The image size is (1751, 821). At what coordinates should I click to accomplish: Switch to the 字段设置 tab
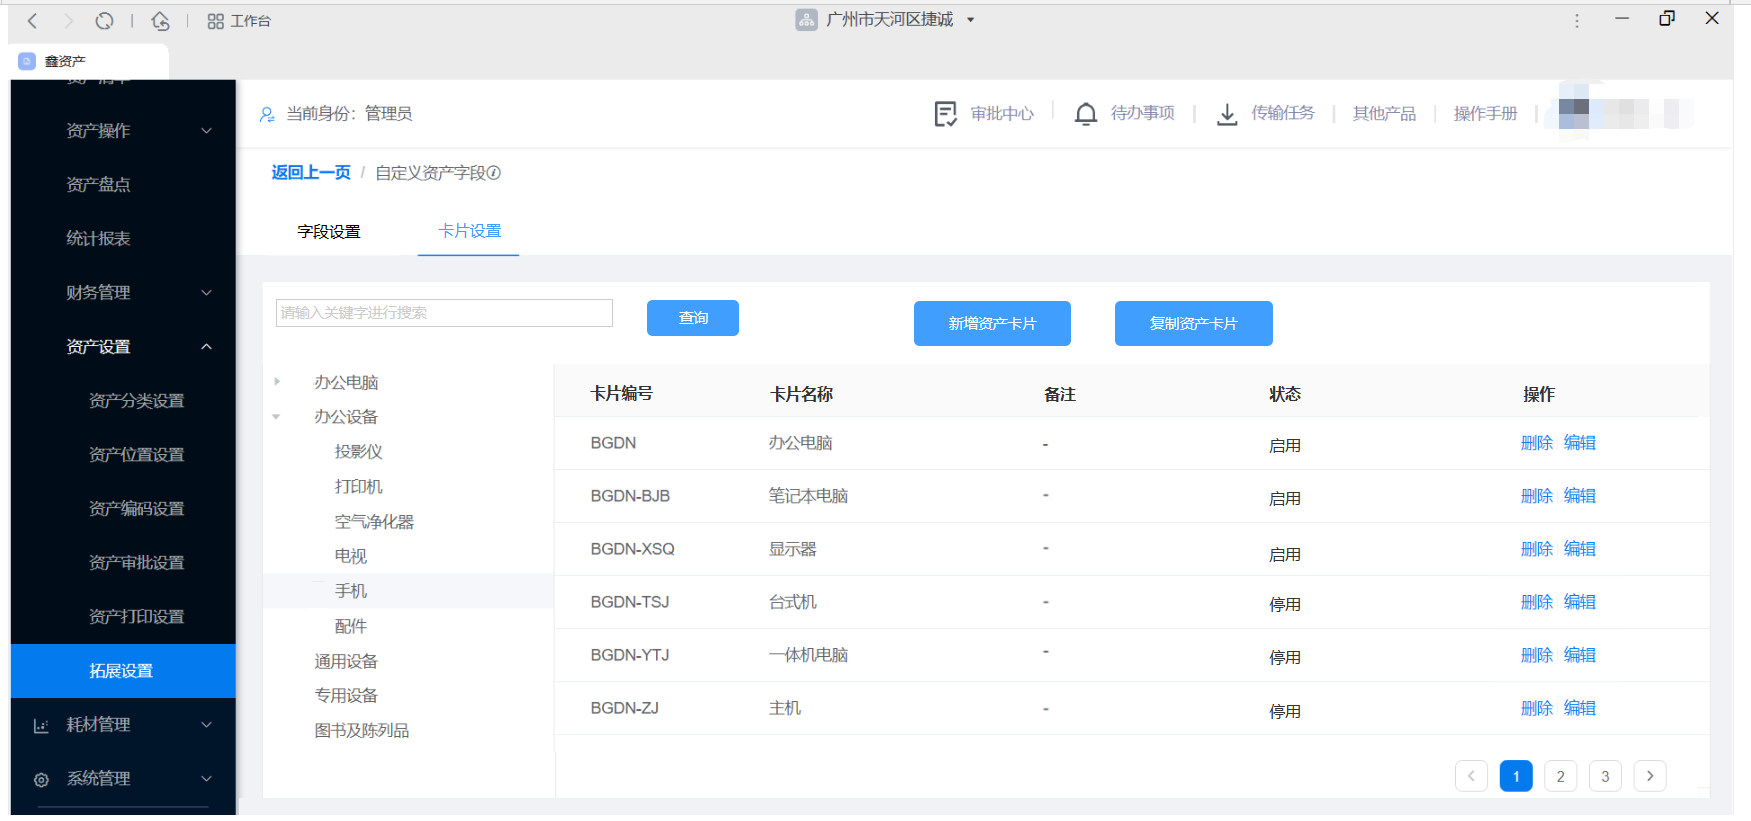click(329, 232)
